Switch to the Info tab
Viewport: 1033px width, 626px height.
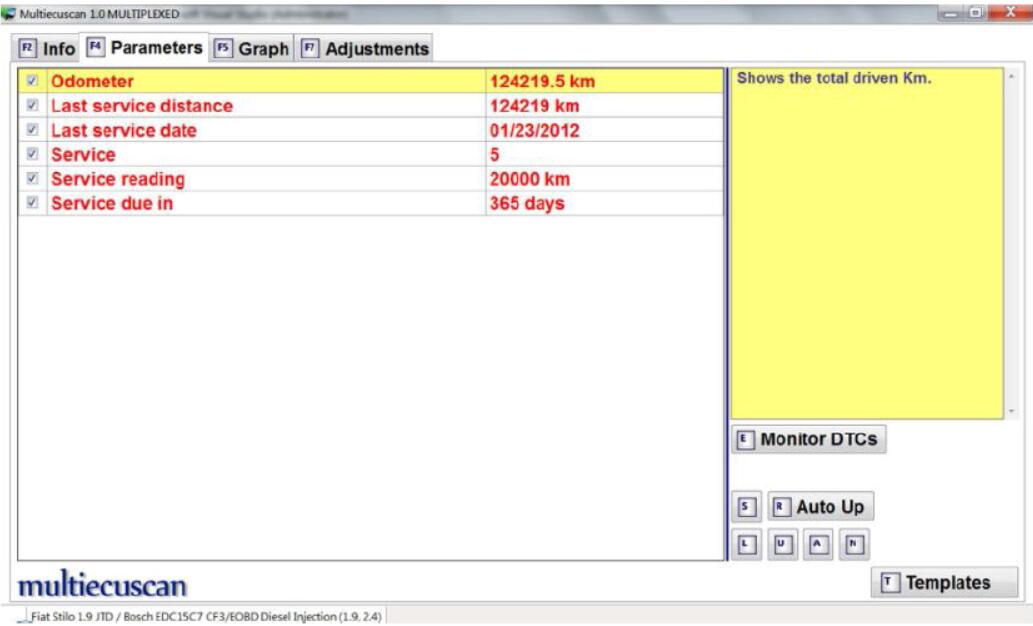tap(47, 49)
